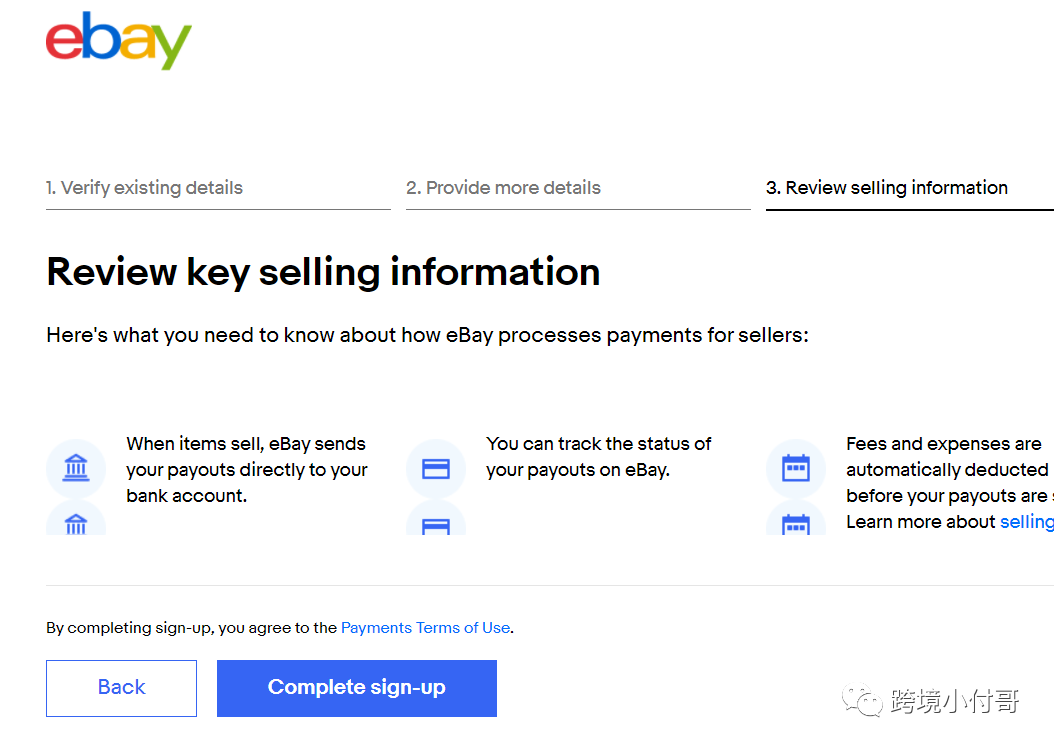Screen dimensions: 1054x748
Task: Click the cut-off card icon beneath the first
Action: tap(436, 524)
